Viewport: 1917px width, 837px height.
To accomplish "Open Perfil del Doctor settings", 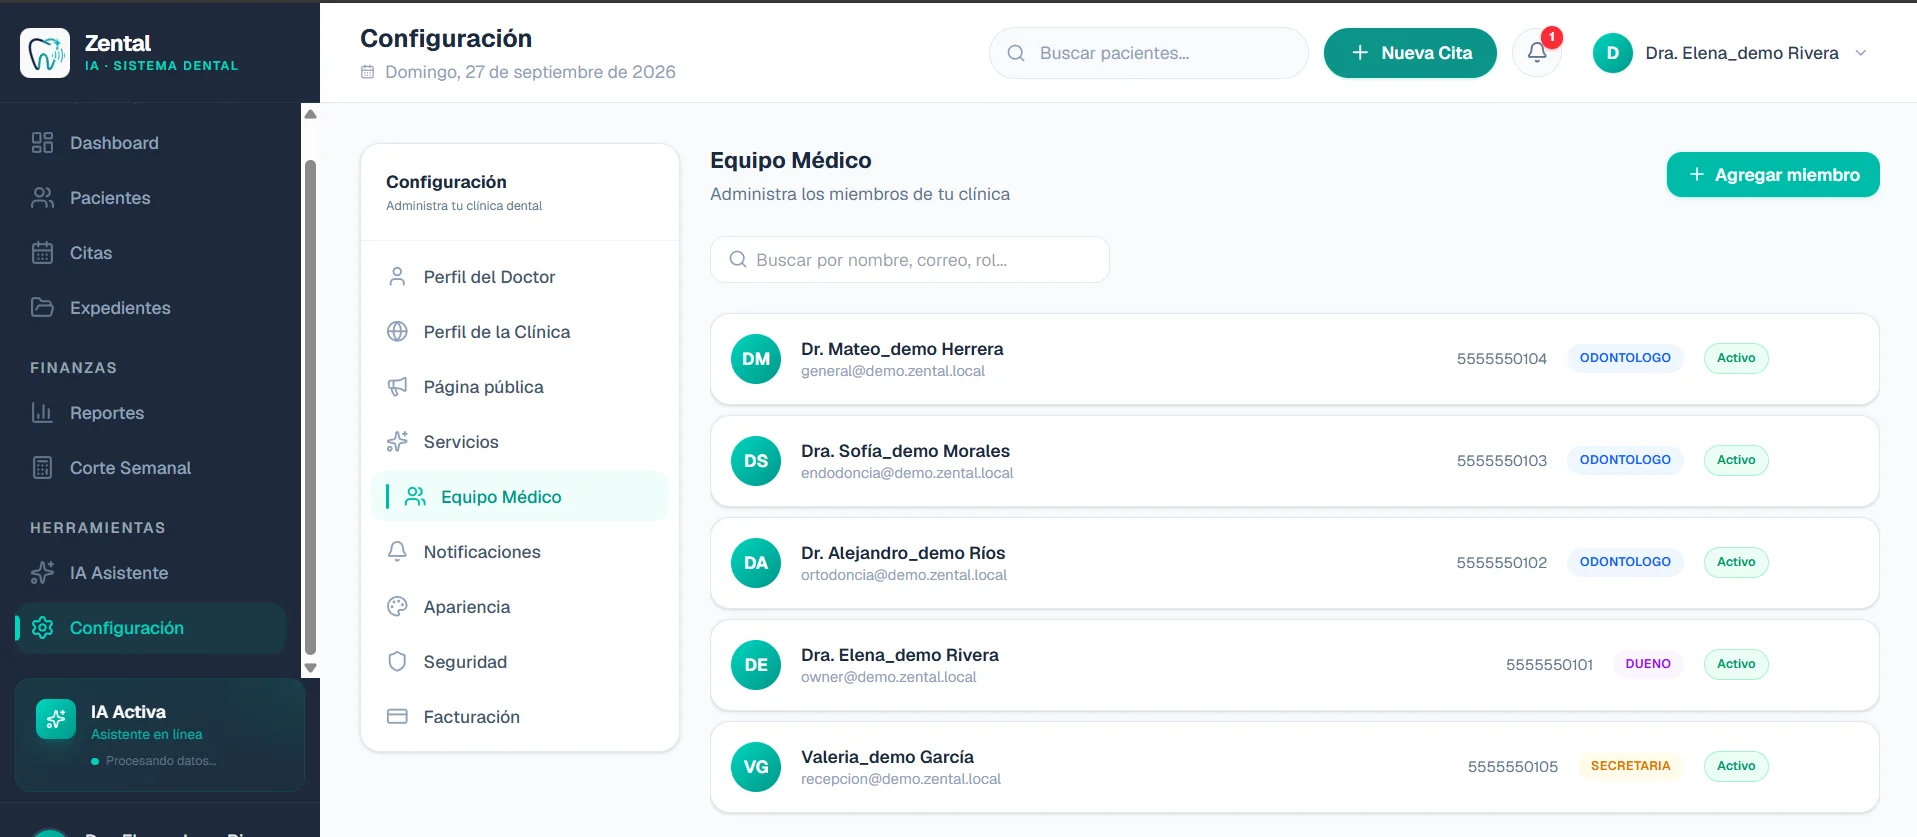I will pyautogui.click(x=519, y=277).
